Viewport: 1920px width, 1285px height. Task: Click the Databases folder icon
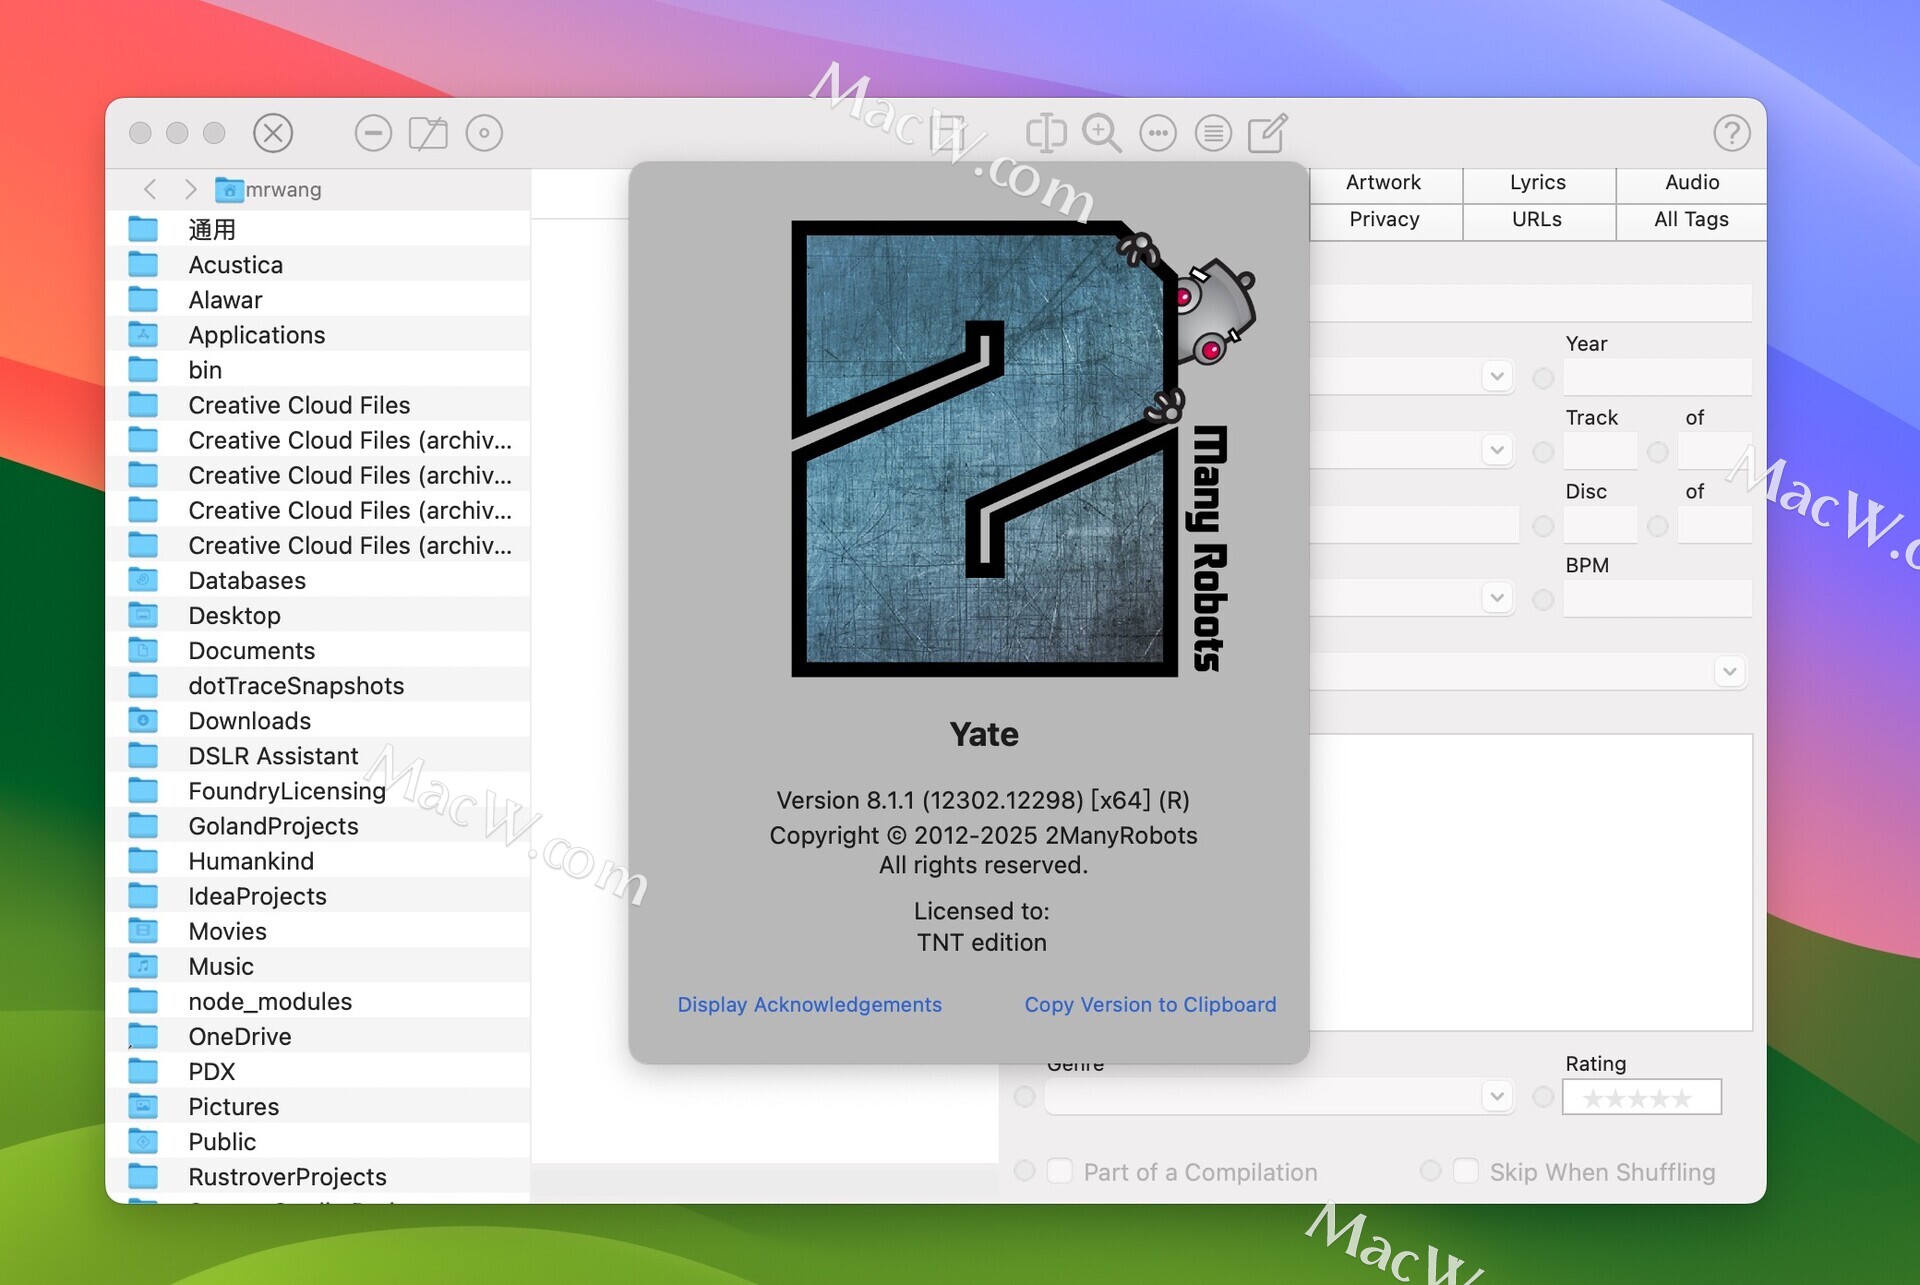tap(143, 580)
